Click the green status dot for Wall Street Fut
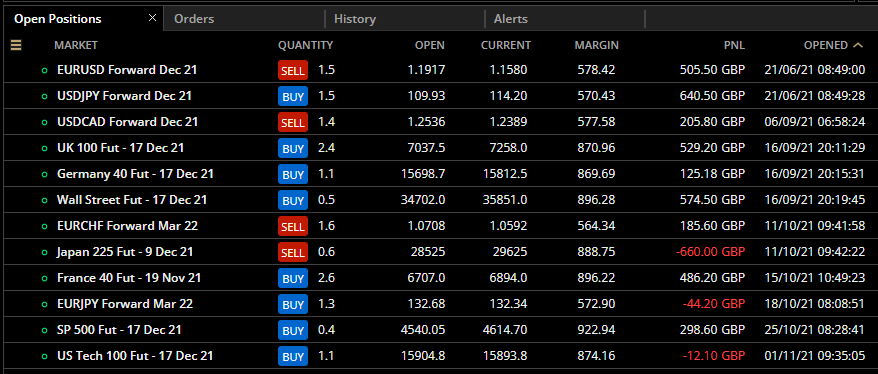The image size is (878, 374). click(44, 200)
